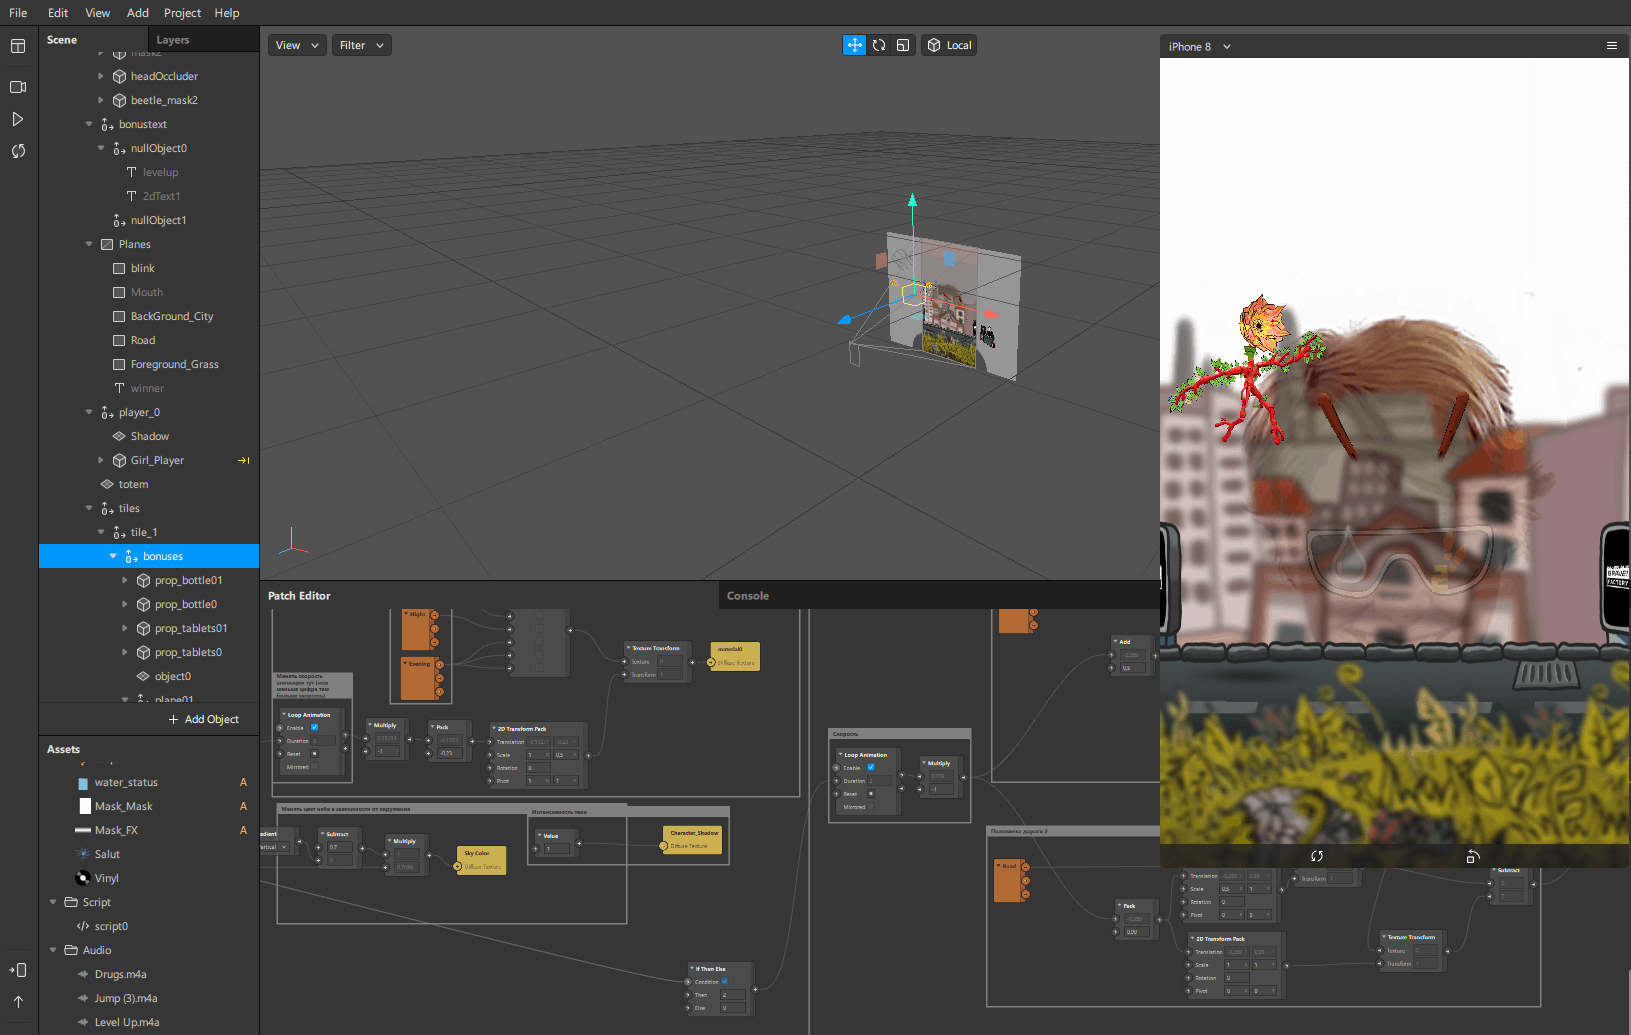Click the simulator reset rotate icon
Screen dimensions: 1631x1035
[1317, 856]
